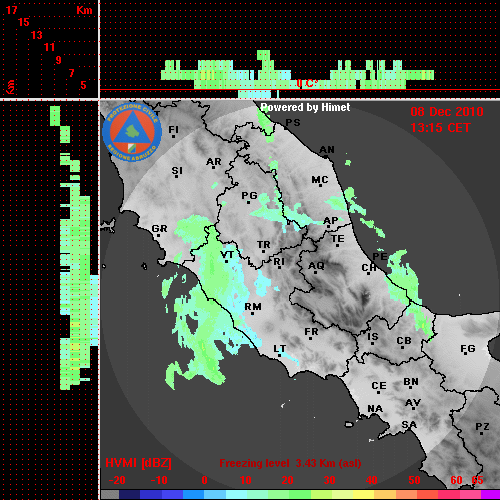Click the AP city label
Viewport: 500px width, 500px height.
tap(331, 221)
